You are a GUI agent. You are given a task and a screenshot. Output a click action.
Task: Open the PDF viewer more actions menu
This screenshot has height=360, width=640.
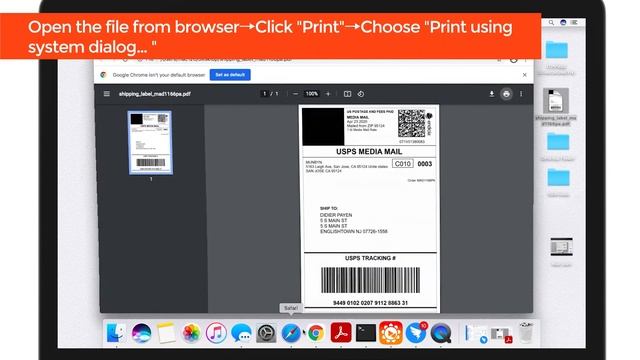point(521,94)
